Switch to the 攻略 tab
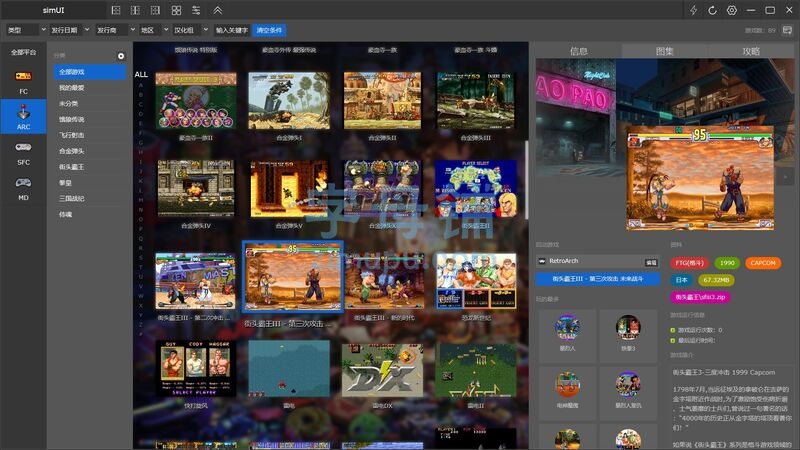 click(x=751, y=51)
